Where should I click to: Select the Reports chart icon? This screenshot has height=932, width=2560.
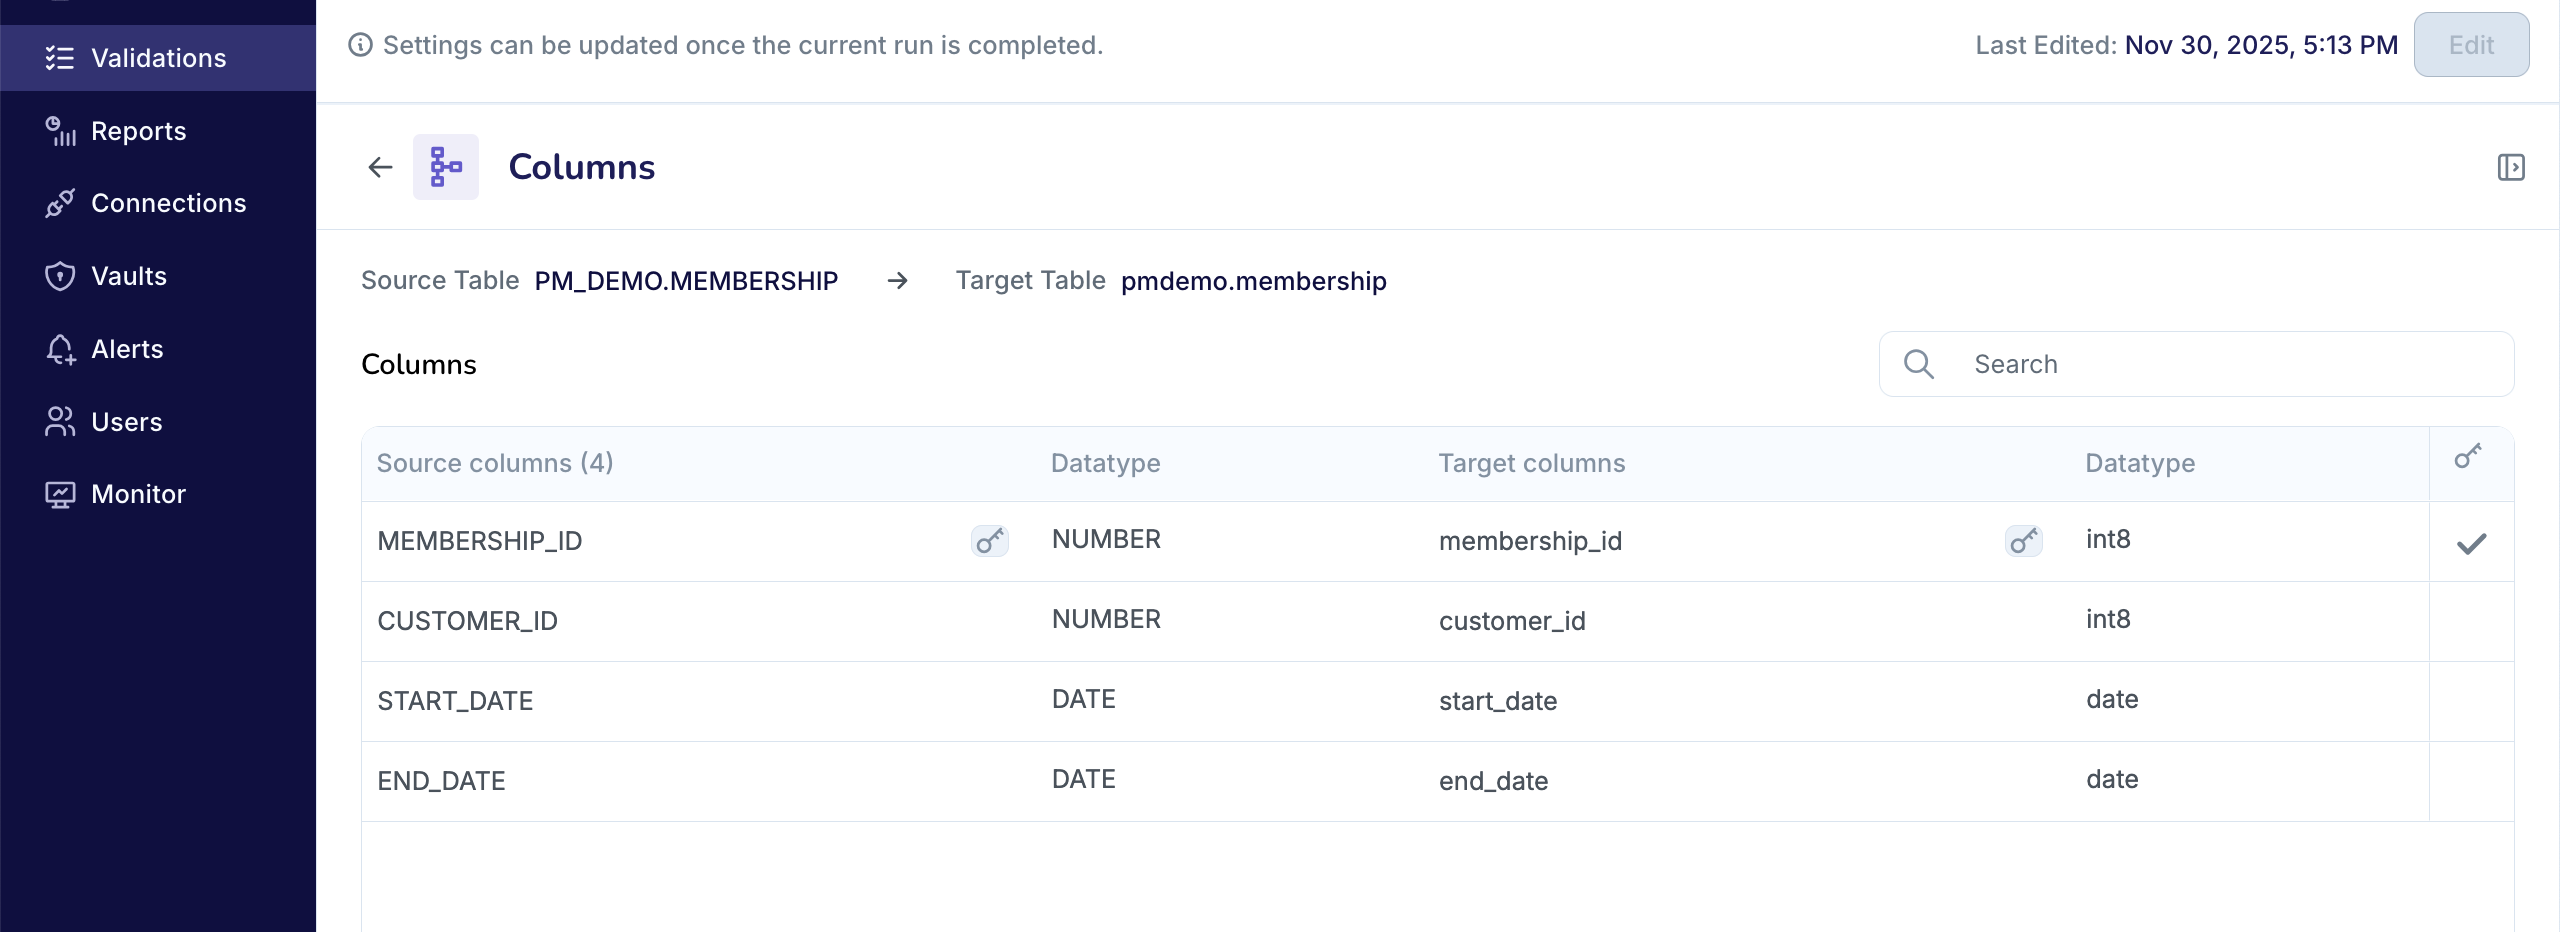(60, 130)
